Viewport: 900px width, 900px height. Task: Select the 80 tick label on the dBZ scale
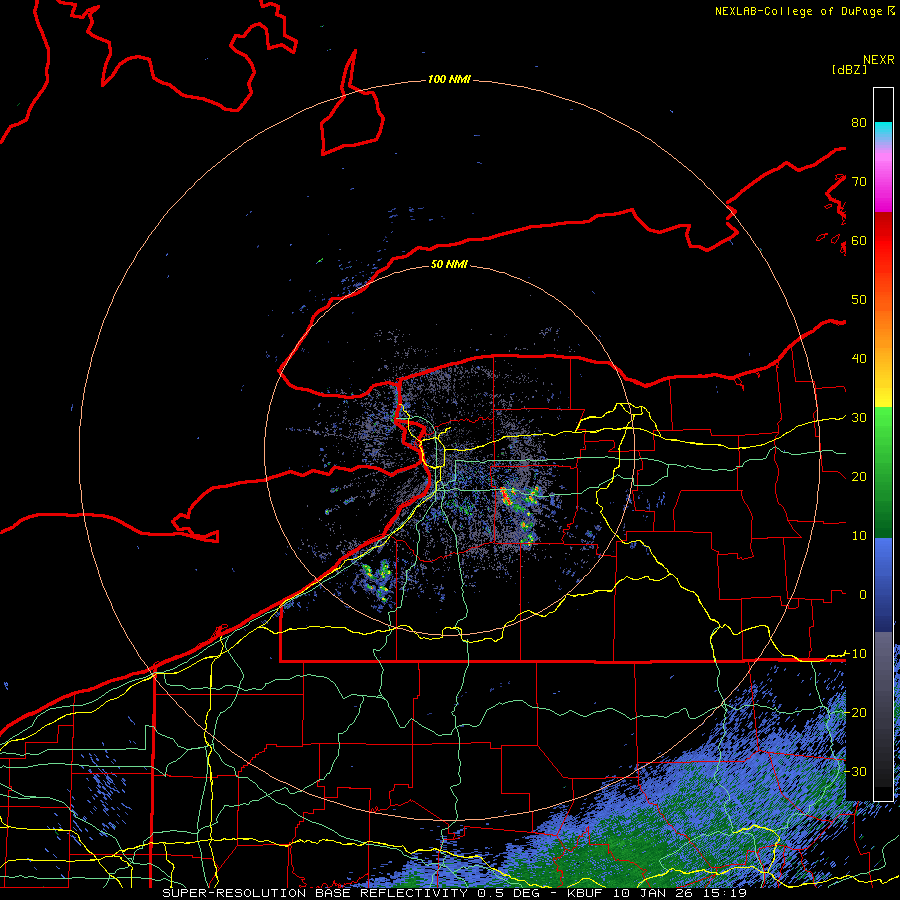(x=859, y=122)
